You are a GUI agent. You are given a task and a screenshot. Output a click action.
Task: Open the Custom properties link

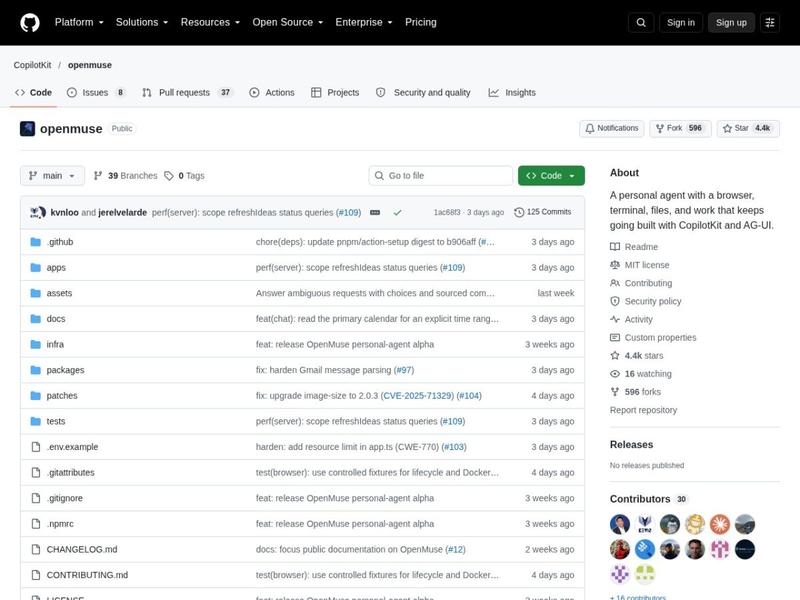click(653, 337)
